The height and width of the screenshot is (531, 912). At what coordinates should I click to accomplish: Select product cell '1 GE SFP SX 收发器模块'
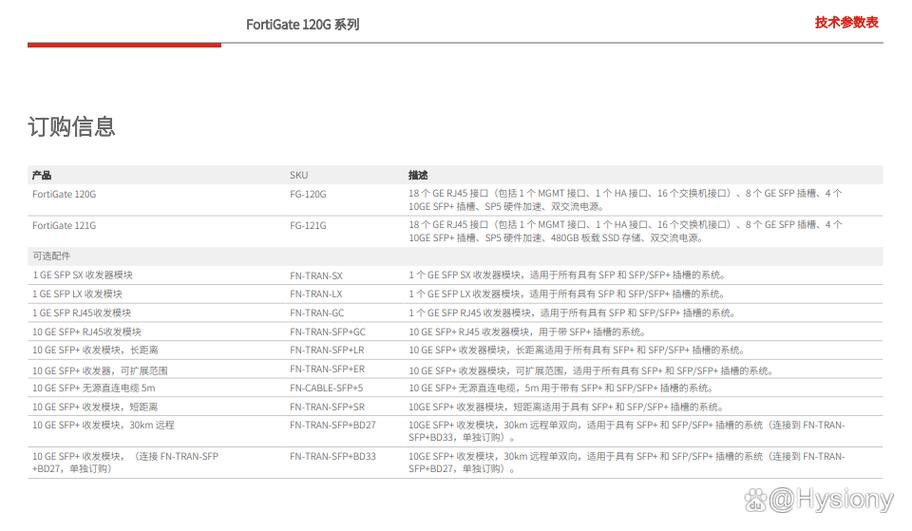pos(82,275)
